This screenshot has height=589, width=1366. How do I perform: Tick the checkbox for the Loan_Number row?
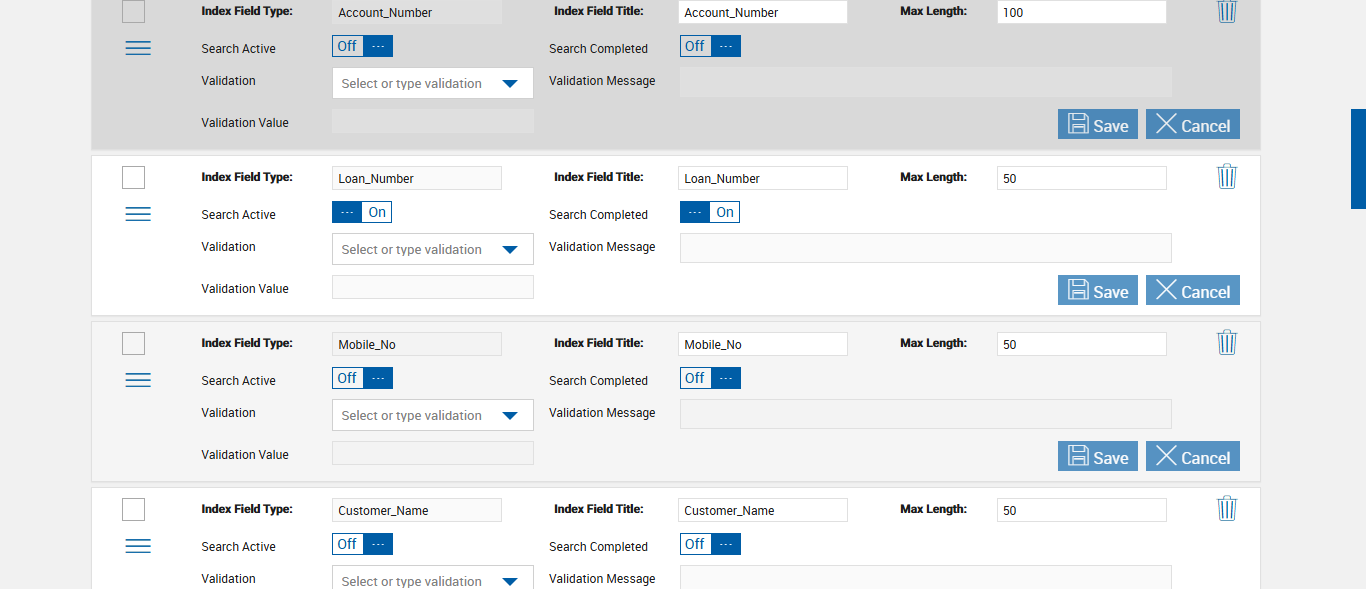click(133, 177)
